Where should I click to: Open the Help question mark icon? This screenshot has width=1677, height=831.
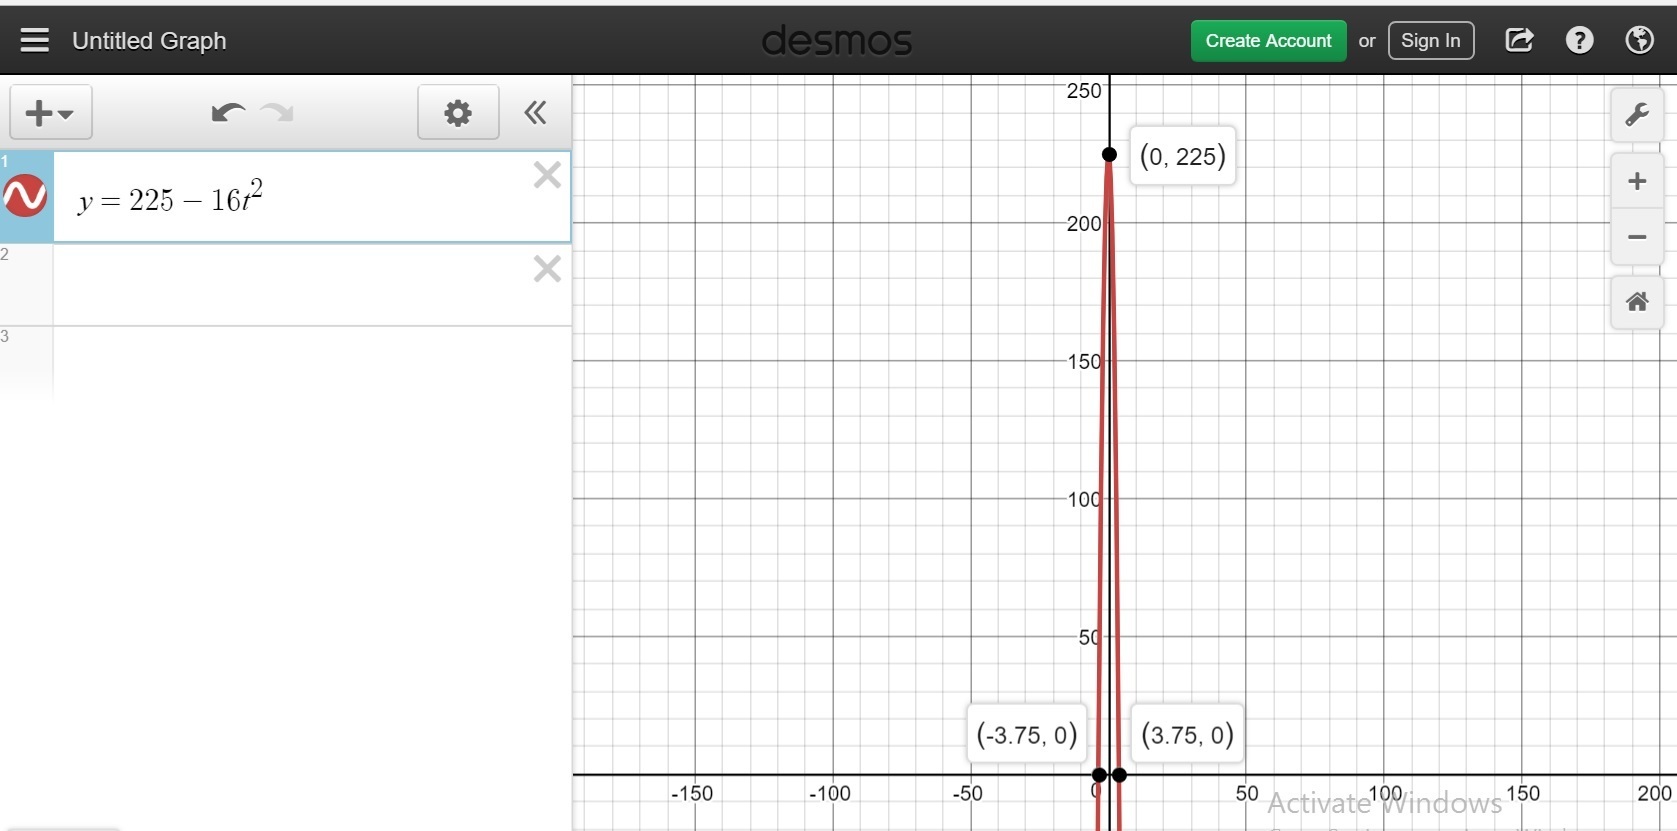1579,40
